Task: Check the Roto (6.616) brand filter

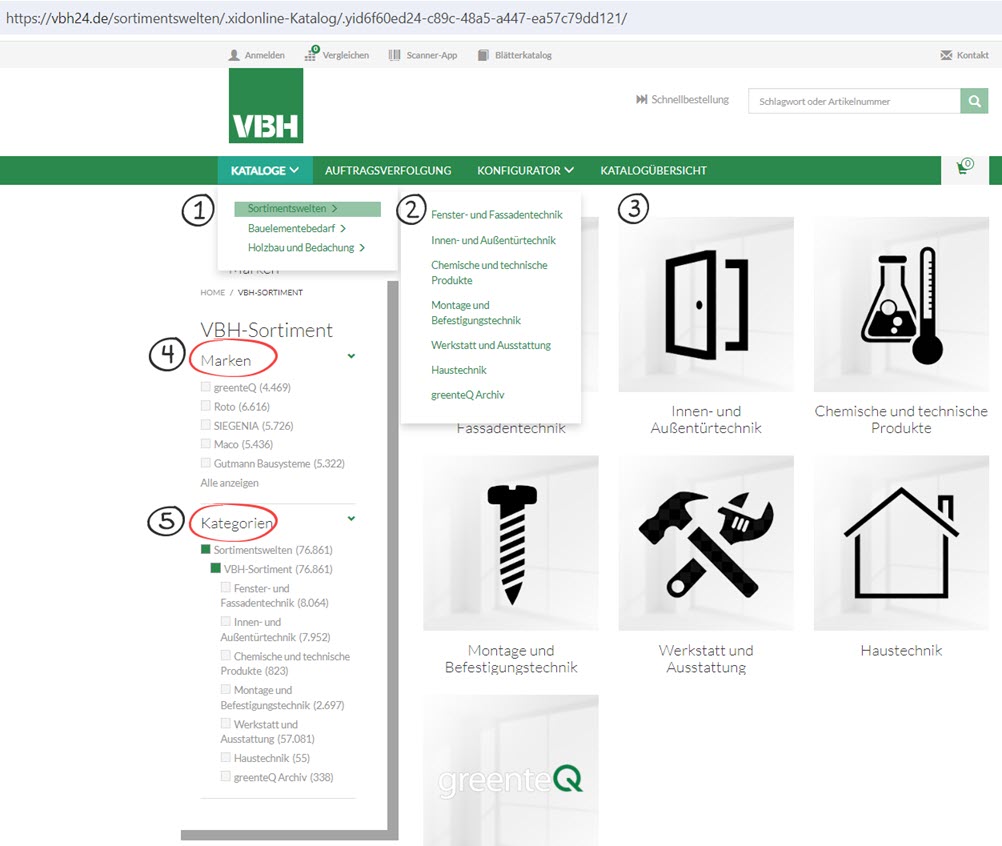Action: 206,406
